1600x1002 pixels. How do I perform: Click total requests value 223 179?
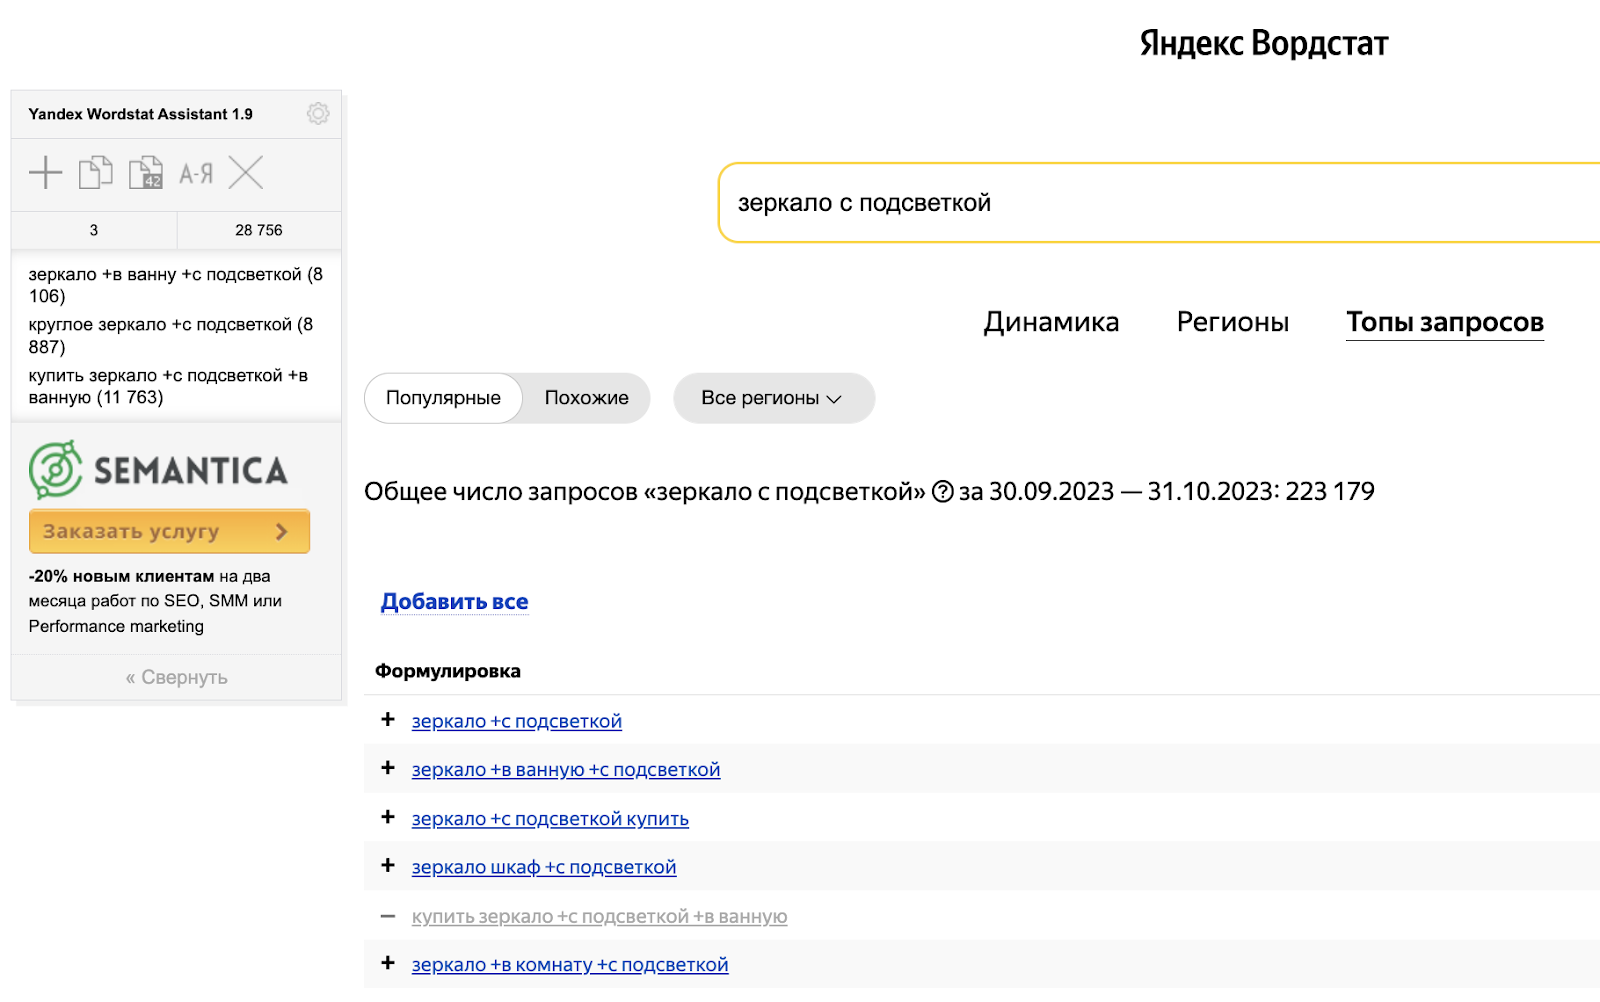[1330, 492]
